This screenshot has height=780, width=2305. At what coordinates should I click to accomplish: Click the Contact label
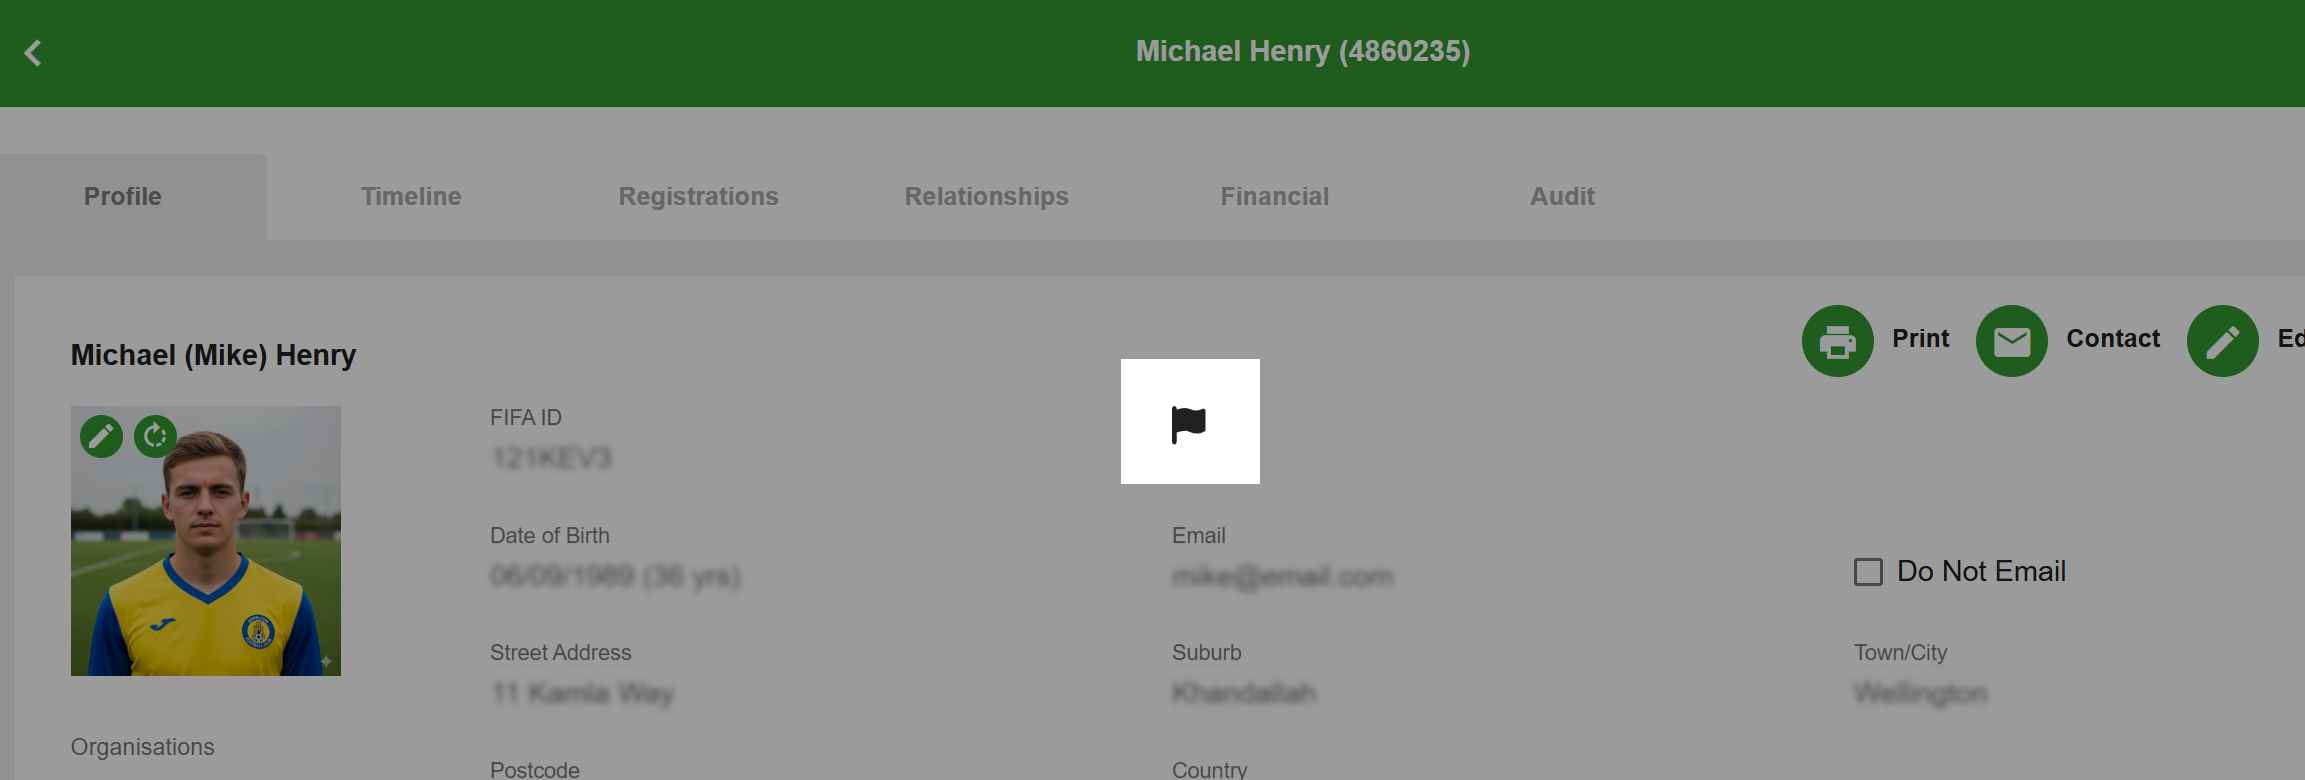2113,339
